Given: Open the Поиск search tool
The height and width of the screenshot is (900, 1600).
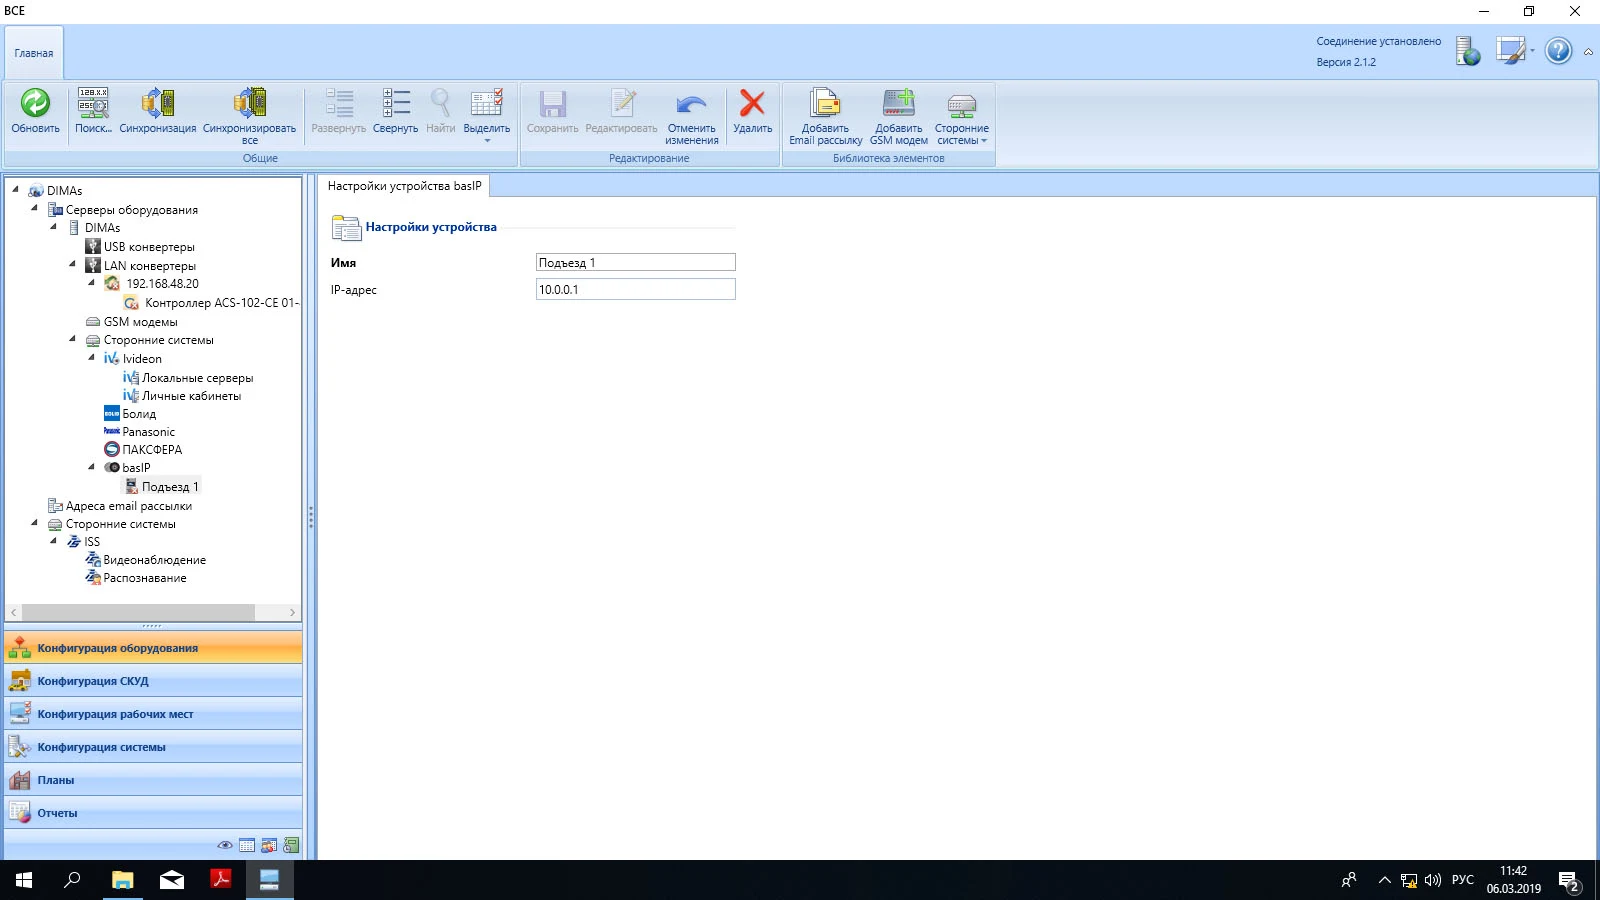Looking at the screenshot, I should point(93,104).
